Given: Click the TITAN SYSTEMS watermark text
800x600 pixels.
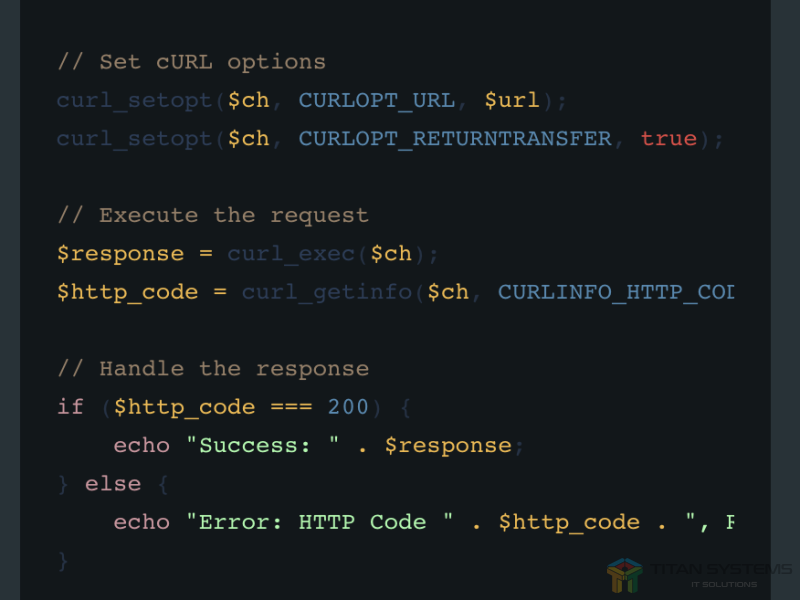Looking at the screenshot, I should tap(720, 570).
